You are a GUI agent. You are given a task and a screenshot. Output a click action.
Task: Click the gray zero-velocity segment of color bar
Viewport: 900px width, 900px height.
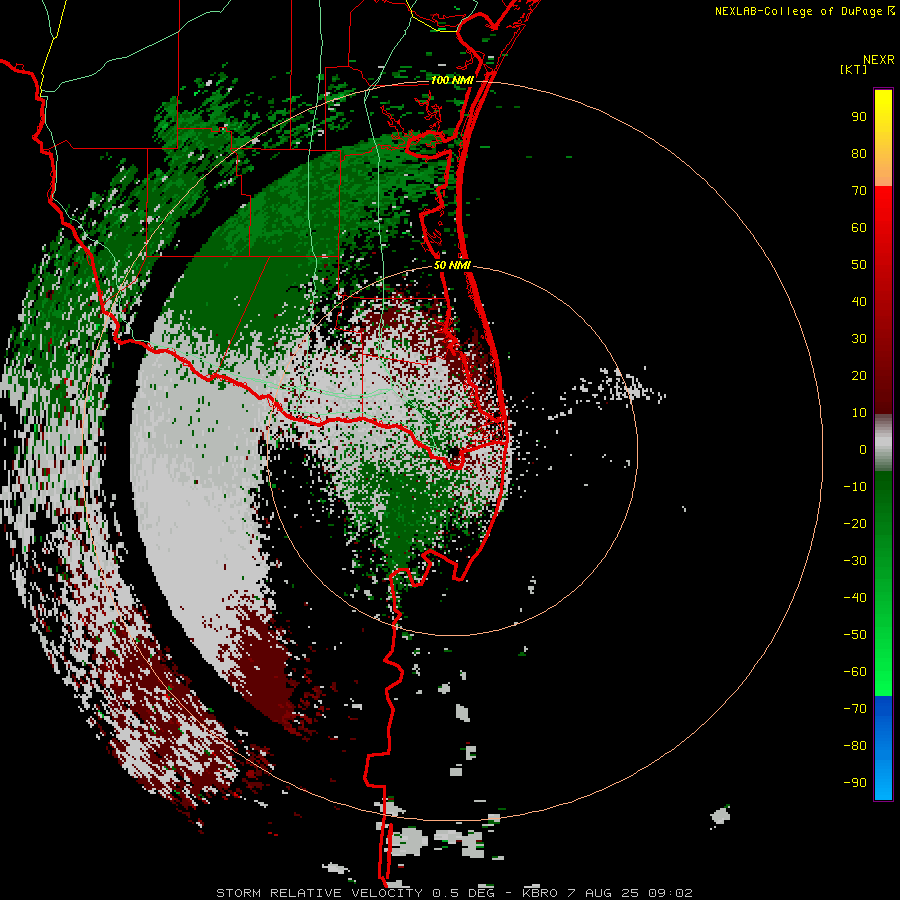[x=883, y=443]
